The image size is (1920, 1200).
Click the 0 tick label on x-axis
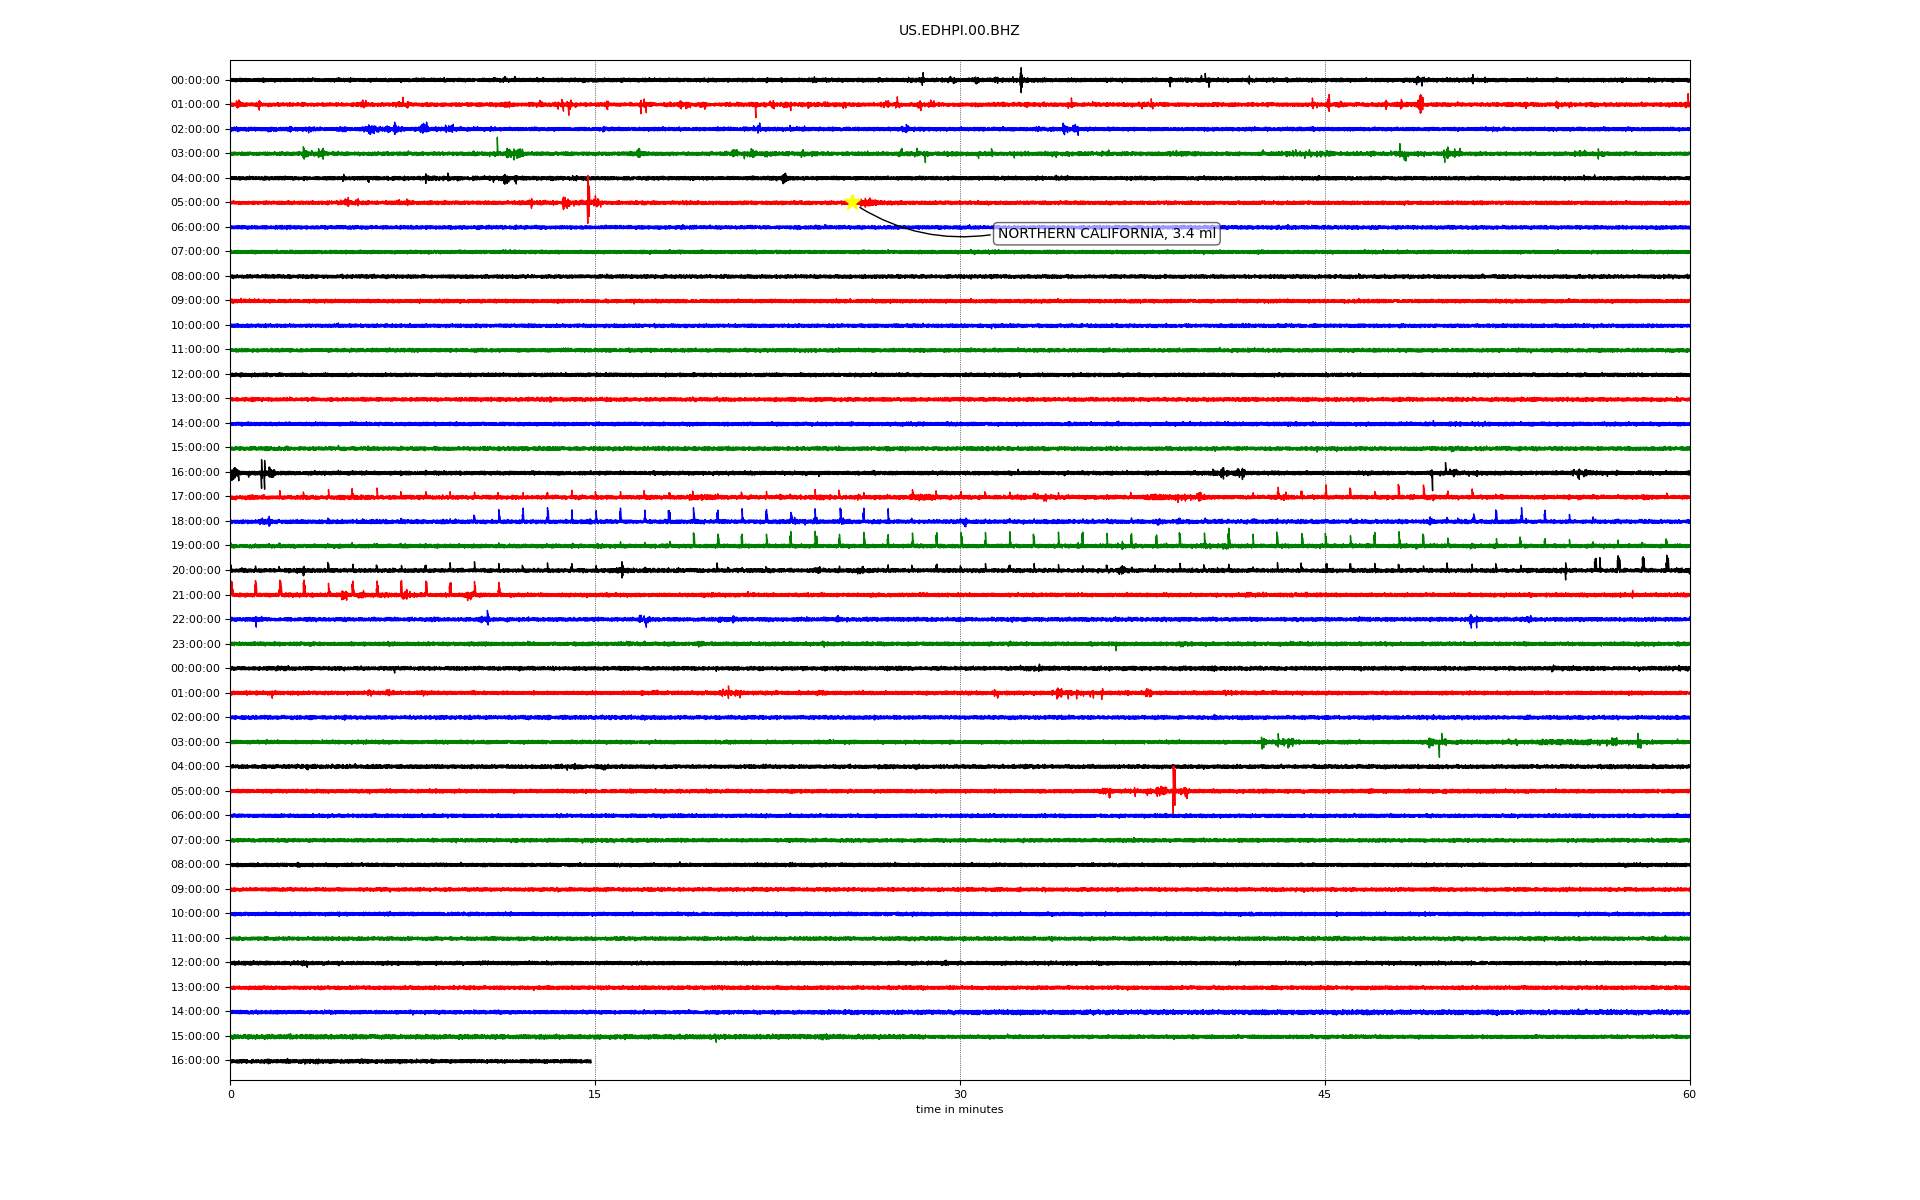coord(231,1095)
